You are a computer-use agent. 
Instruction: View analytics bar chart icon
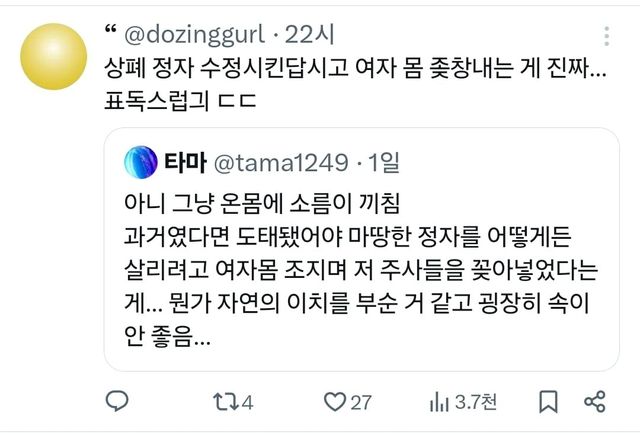[439, 402]
